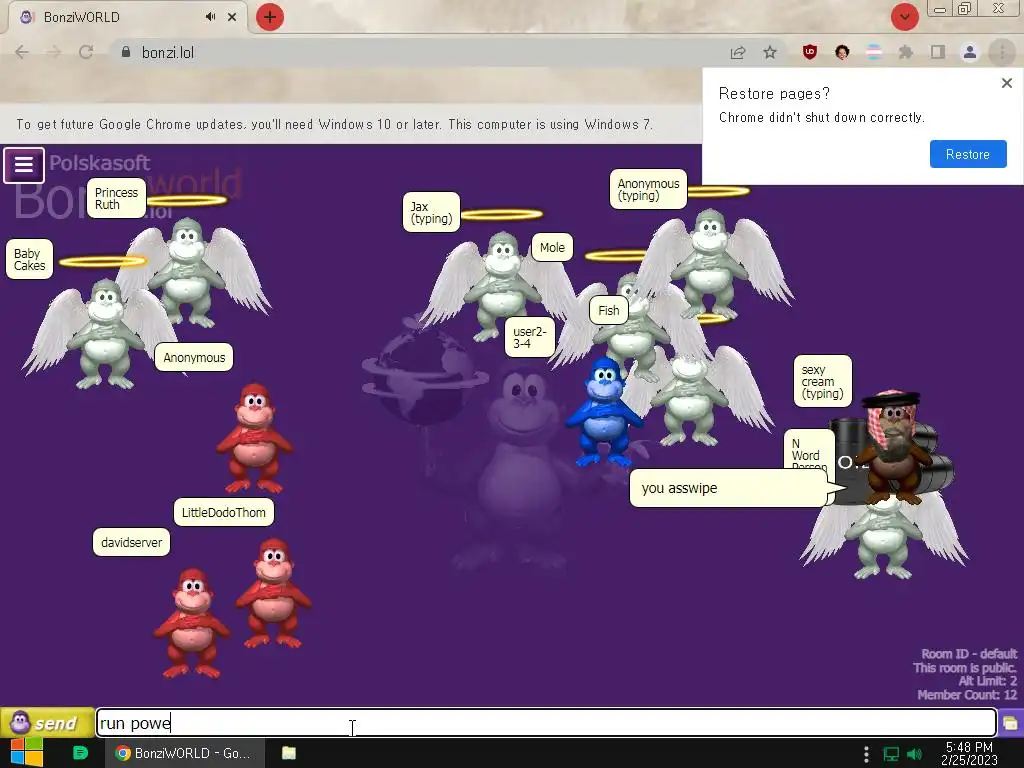Screen dimensions: 1024x768
Task: Go back with browser back arrow
Action: click(x=22, y=52)
